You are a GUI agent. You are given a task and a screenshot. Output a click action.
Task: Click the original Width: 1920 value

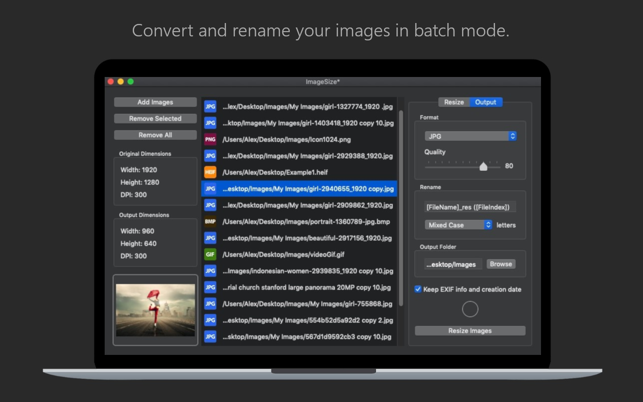[x=139, y=170]
